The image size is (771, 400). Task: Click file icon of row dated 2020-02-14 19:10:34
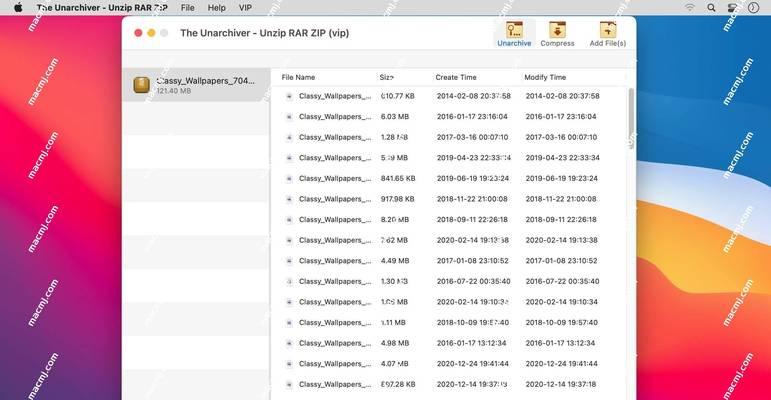coord(289,302)
